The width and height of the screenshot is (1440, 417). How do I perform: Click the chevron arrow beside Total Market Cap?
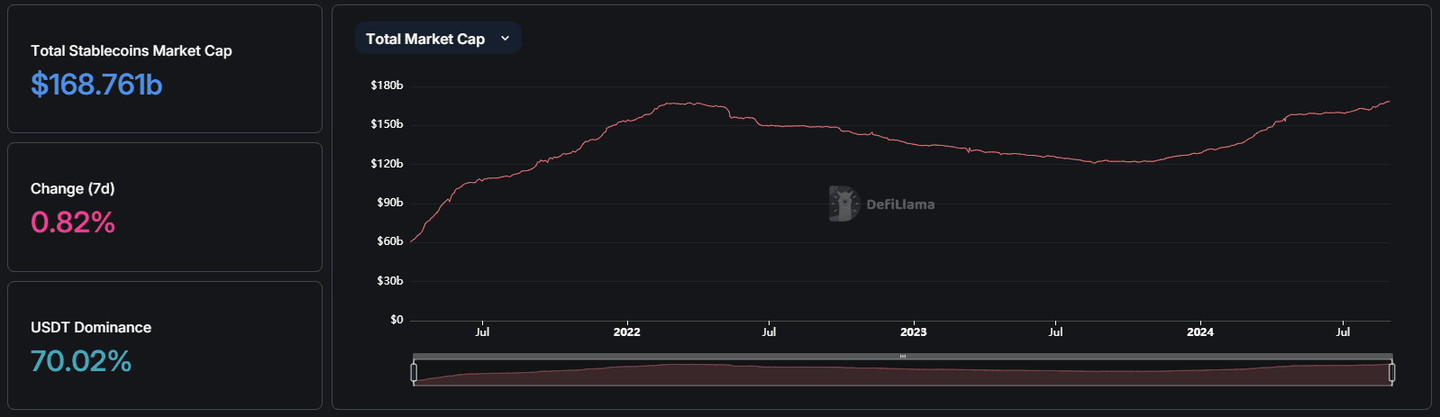coord(505,39)
